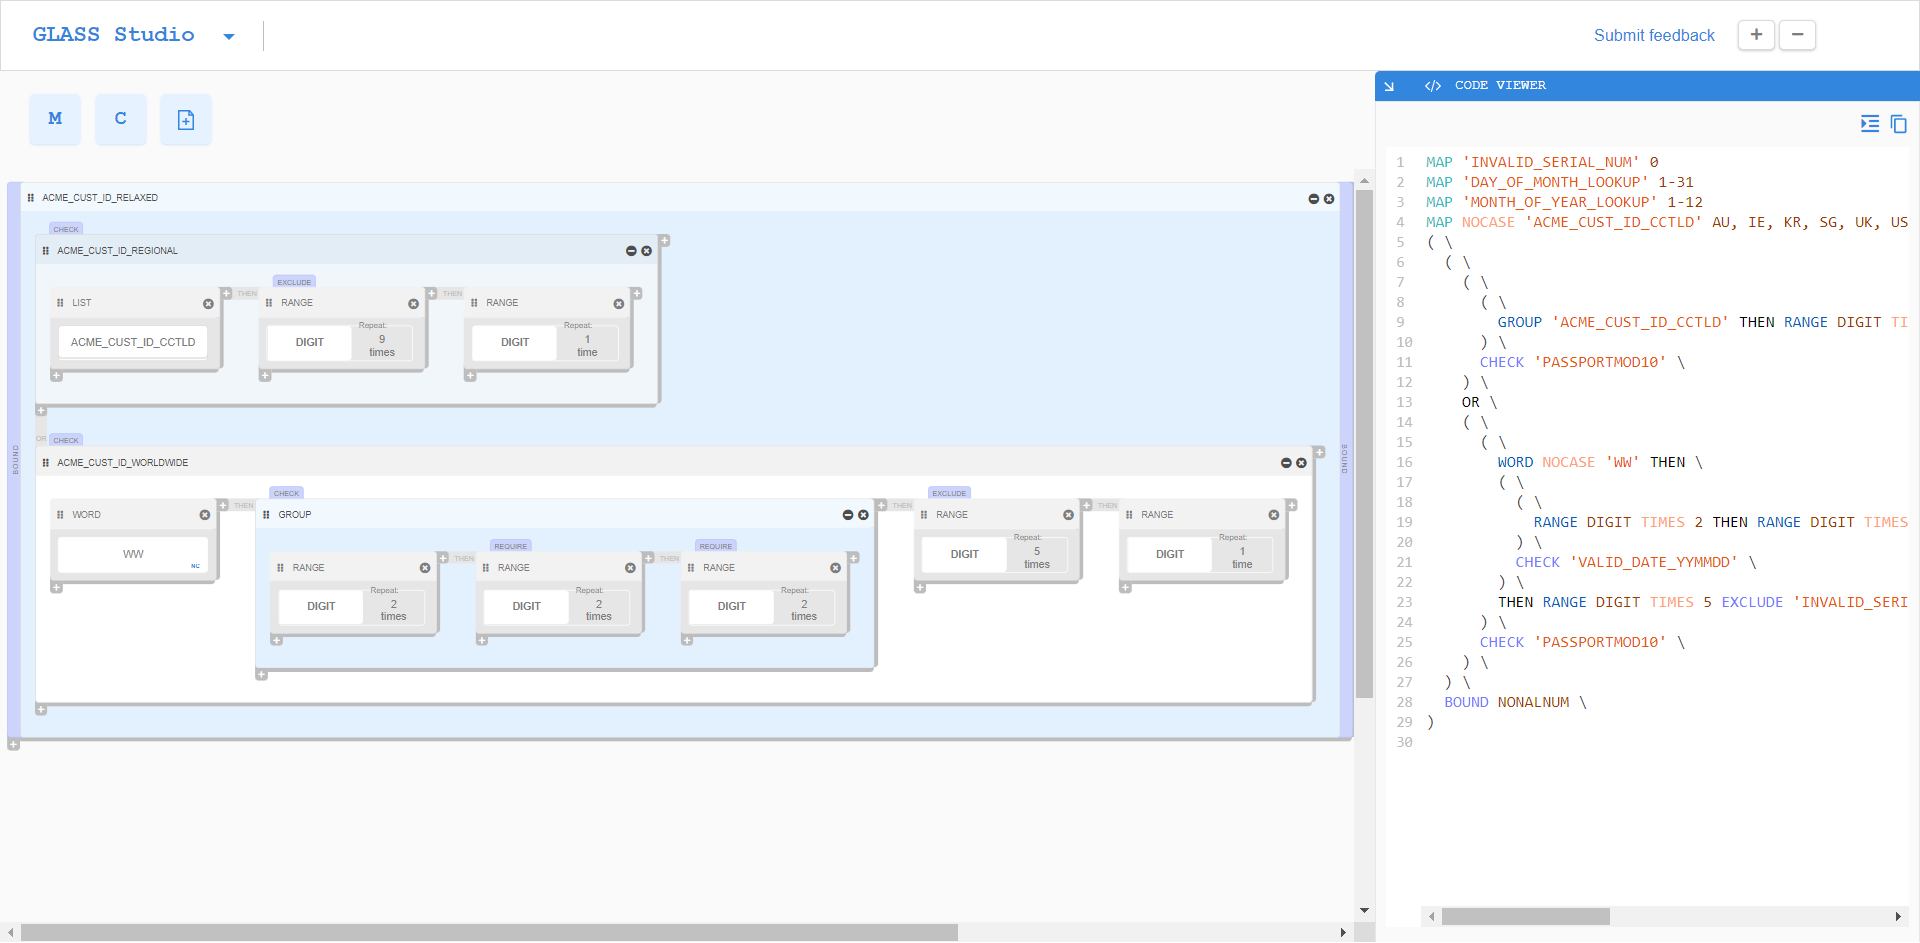Image resolution: width=1920 pixels, height=943 pixels.
Task: Collapse the ACME_CUST_ID_REGIONAL block
Action: point(631,251)
